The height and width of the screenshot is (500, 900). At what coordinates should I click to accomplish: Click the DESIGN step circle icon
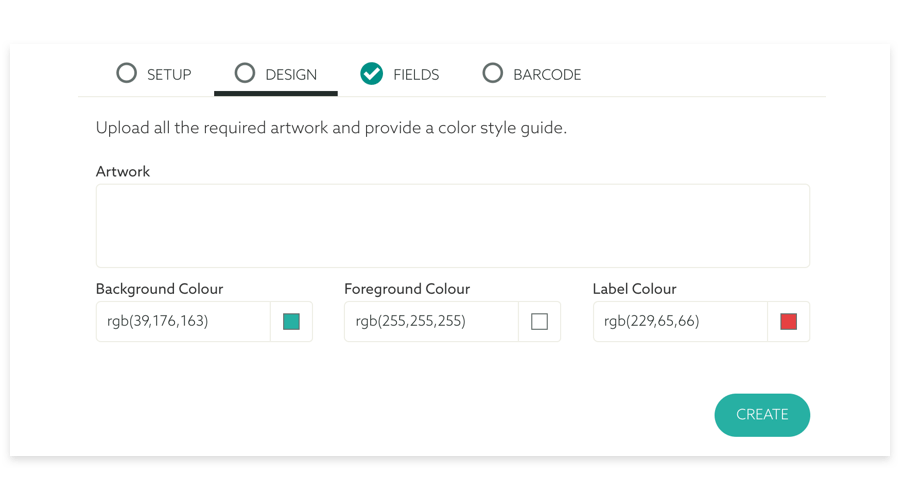[x=245, y=73]
